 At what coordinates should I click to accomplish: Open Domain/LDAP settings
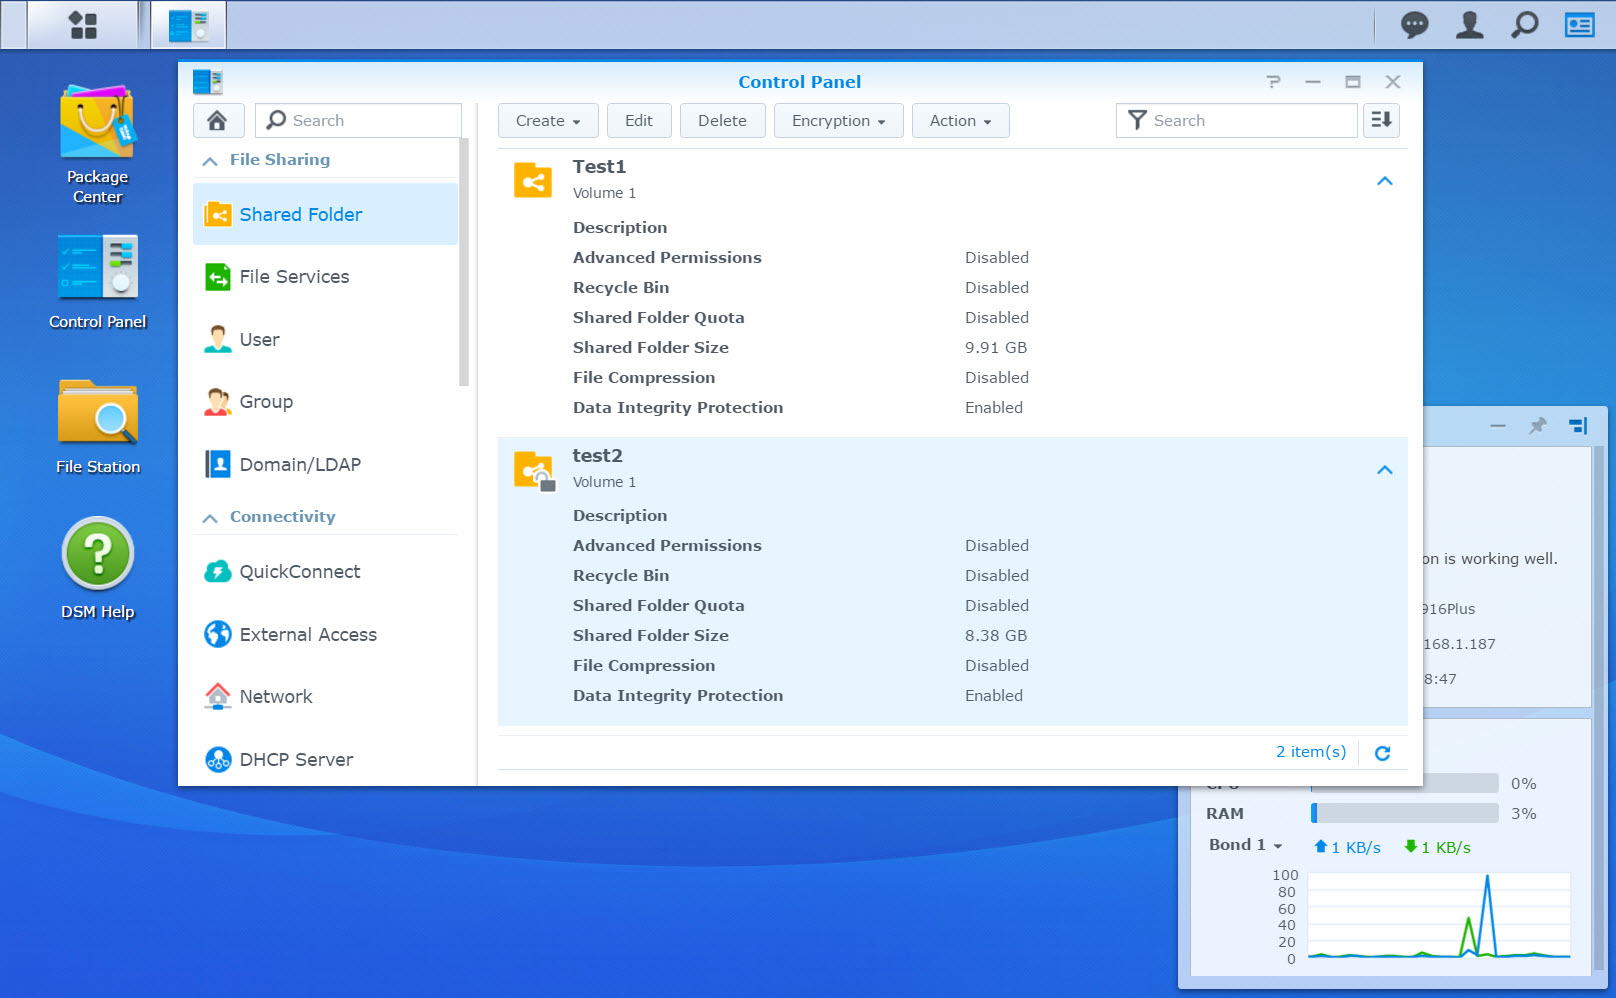pyautogui.click(x=325, y=465)
